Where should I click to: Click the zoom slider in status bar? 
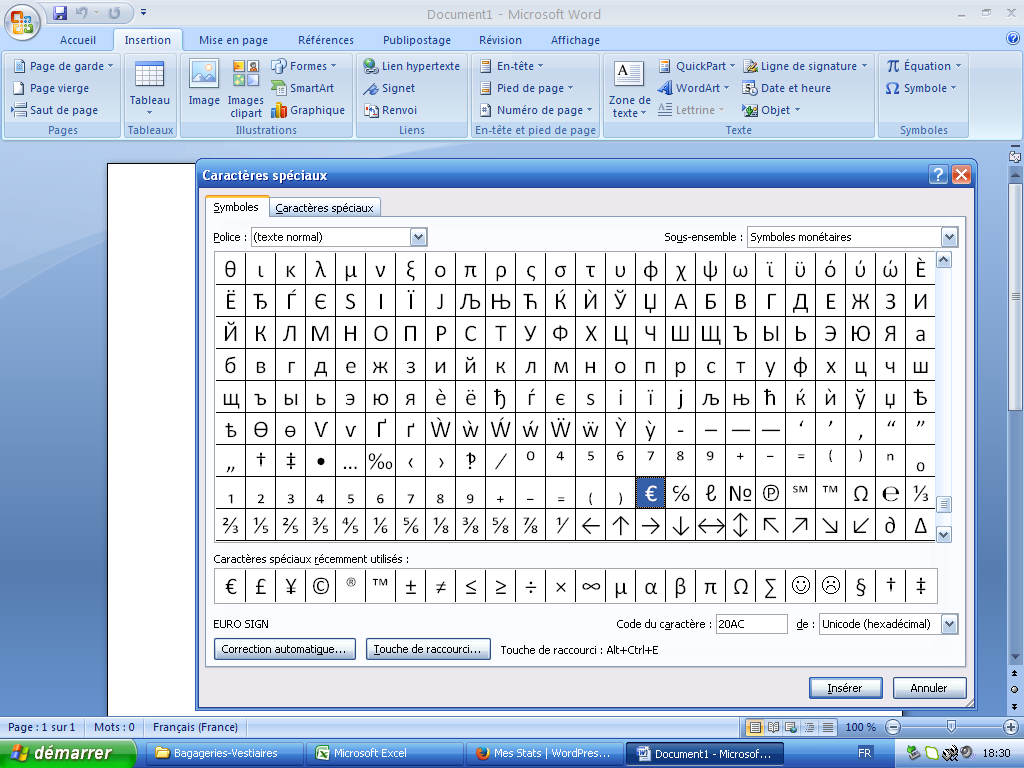(950, 727)
